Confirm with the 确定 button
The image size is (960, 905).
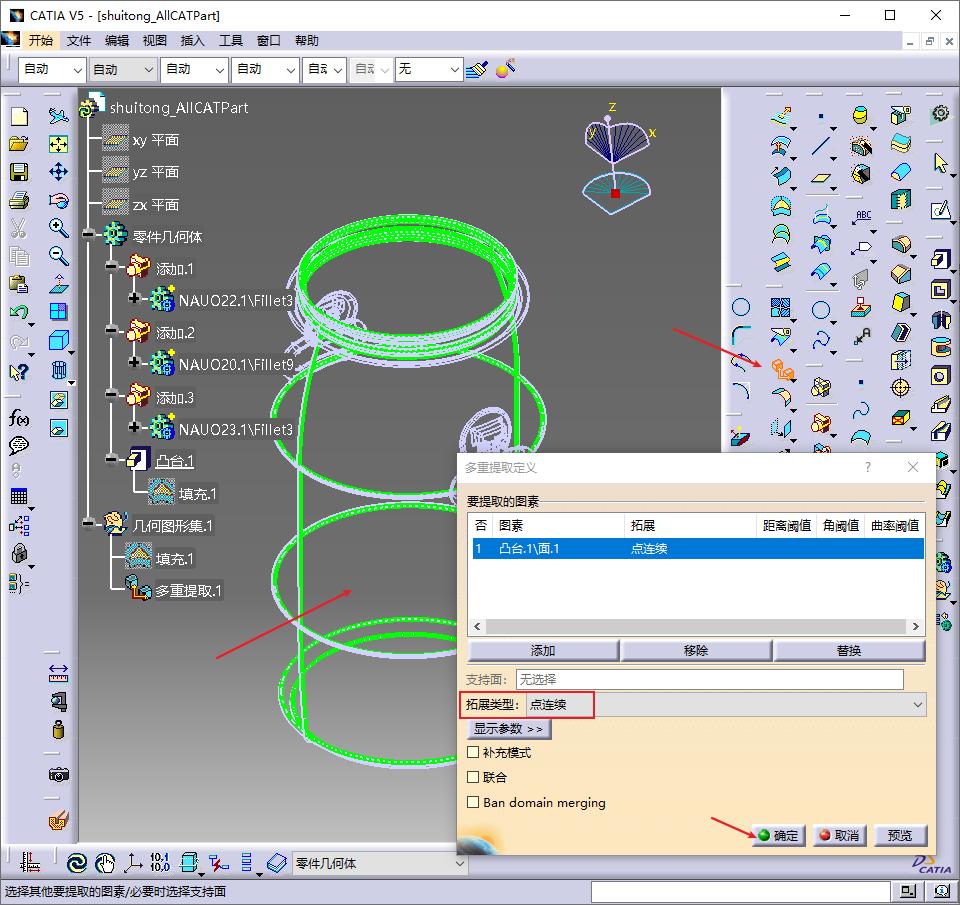[778, 835]
